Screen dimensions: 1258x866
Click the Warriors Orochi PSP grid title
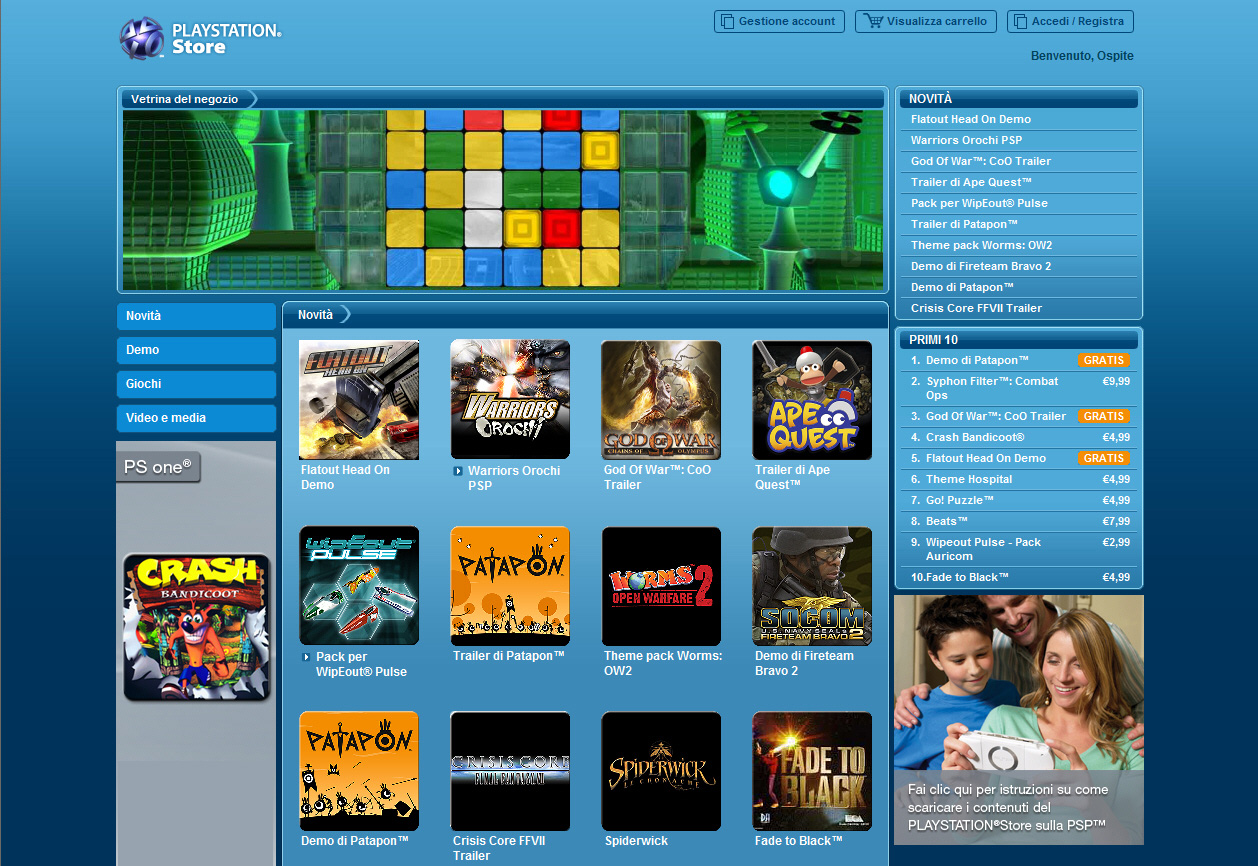coord(514,478)
